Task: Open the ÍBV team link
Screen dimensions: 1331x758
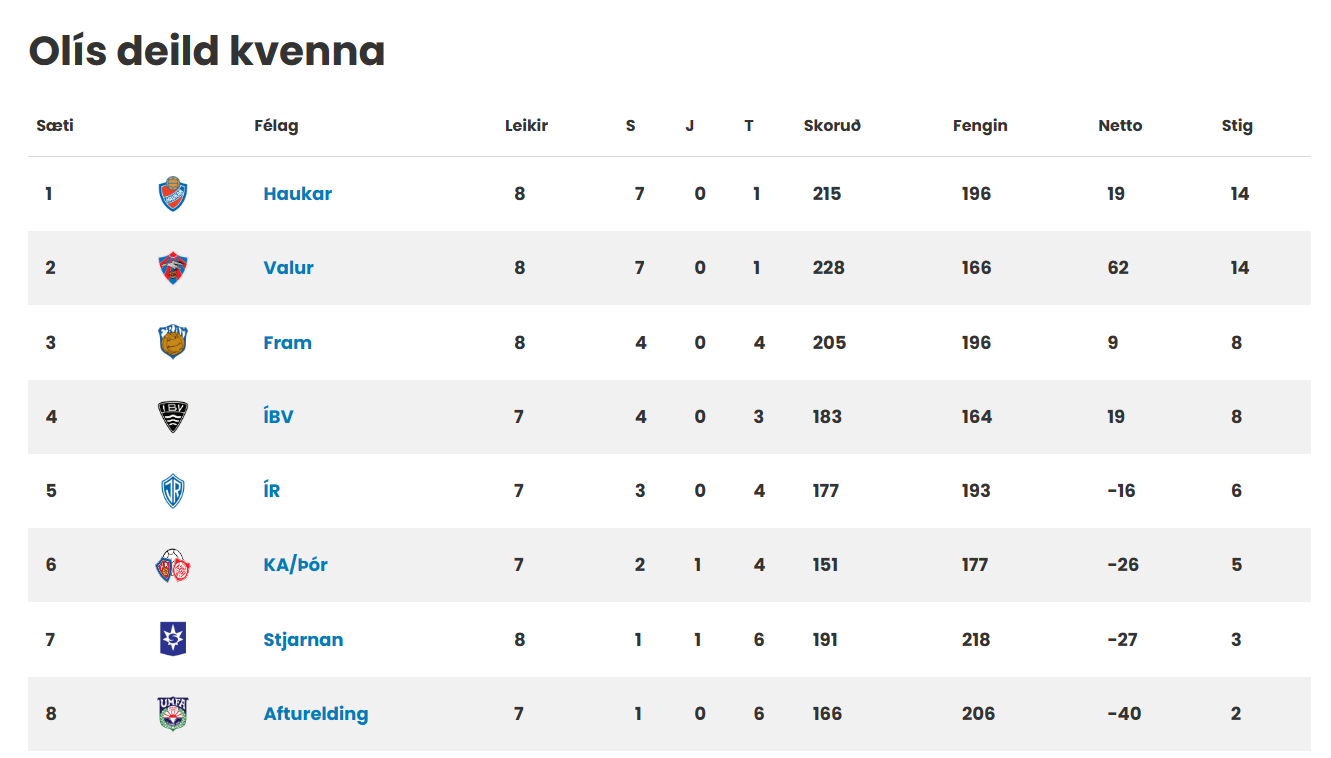Action: click(x=279, y=417)
